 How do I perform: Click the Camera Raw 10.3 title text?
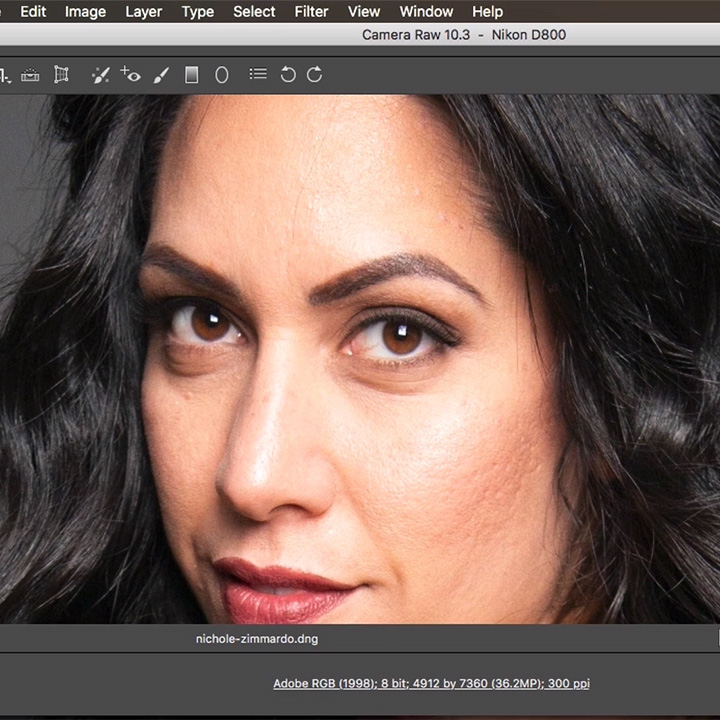tap(416, 35)
